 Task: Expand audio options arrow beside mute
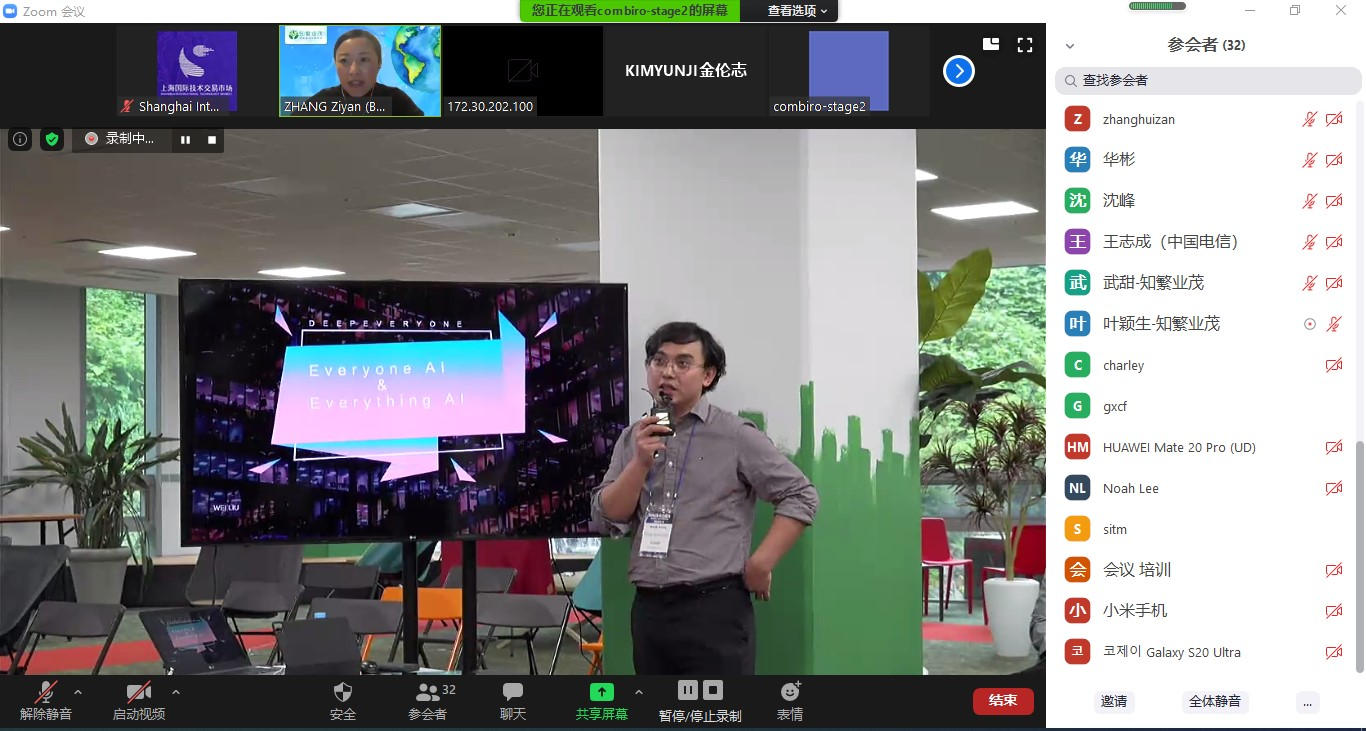(x=78, y=692)
